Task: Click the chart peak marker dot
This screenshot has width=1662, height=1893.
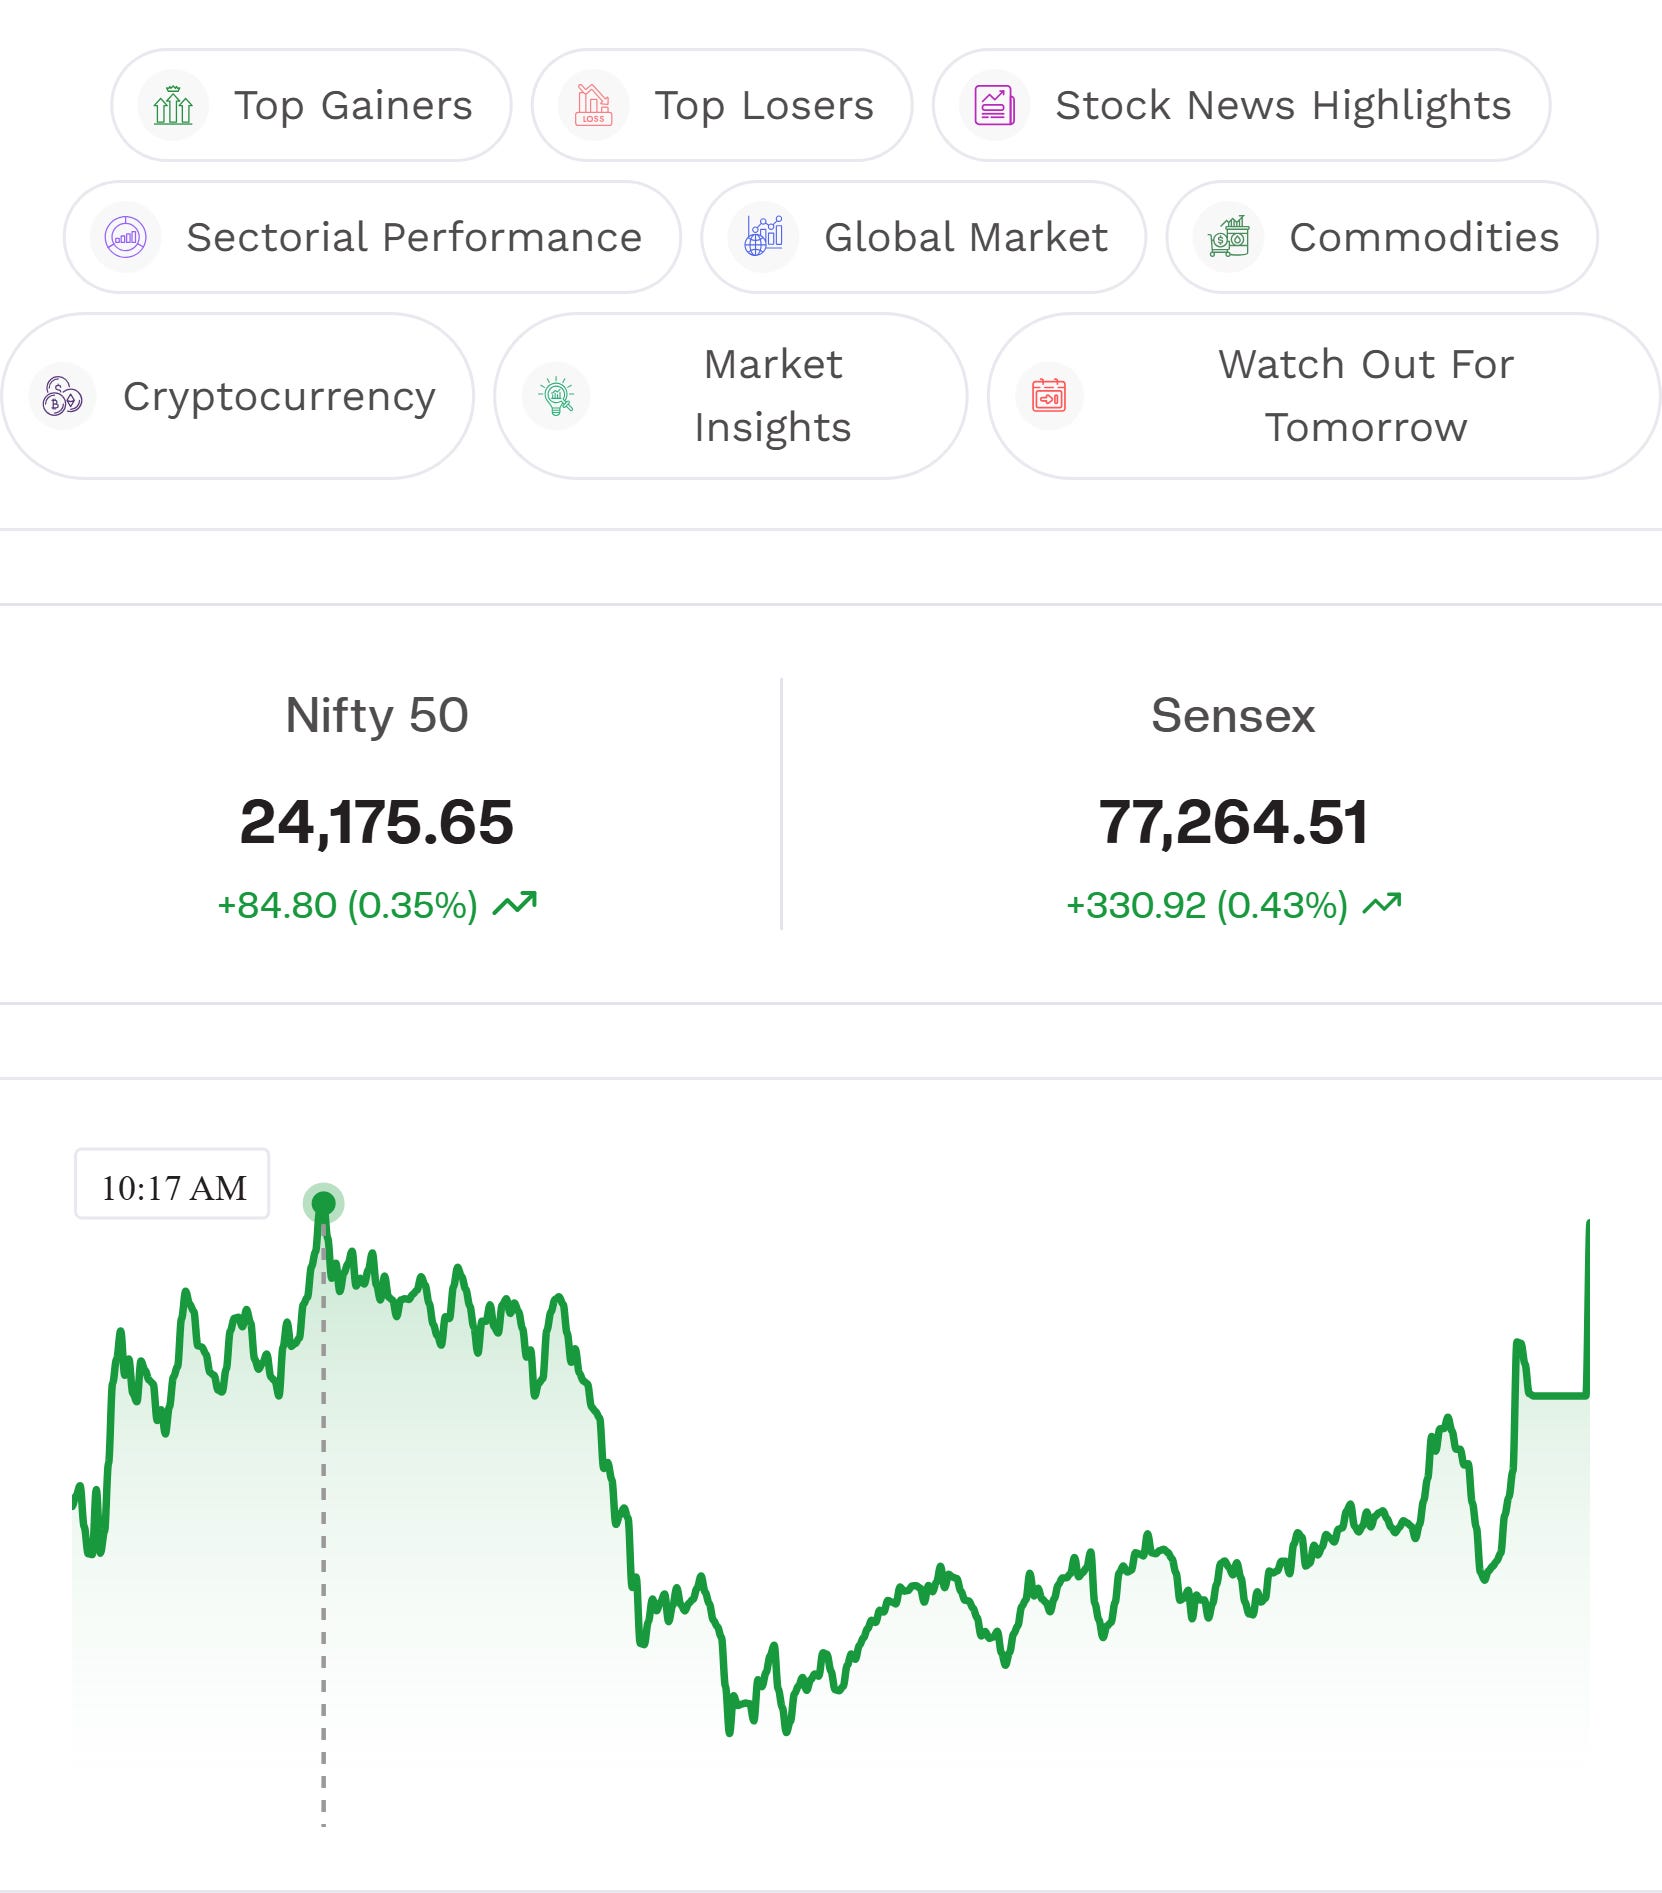Action: pyautogui.click(x=323, y=1203)
